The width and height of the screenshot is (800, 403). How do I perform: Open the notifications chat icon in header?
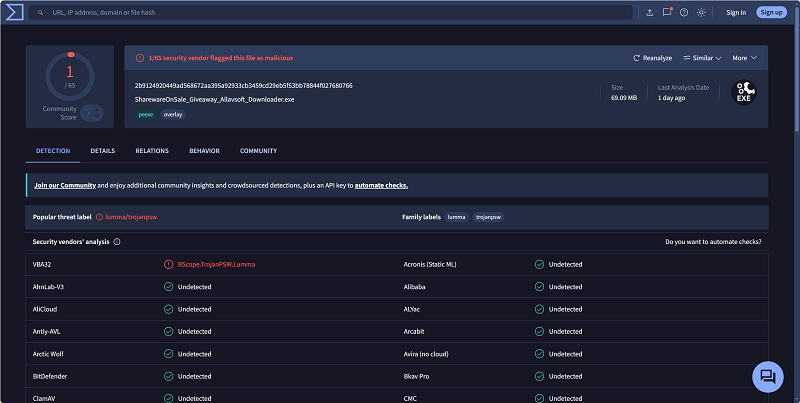coord(667,12)
